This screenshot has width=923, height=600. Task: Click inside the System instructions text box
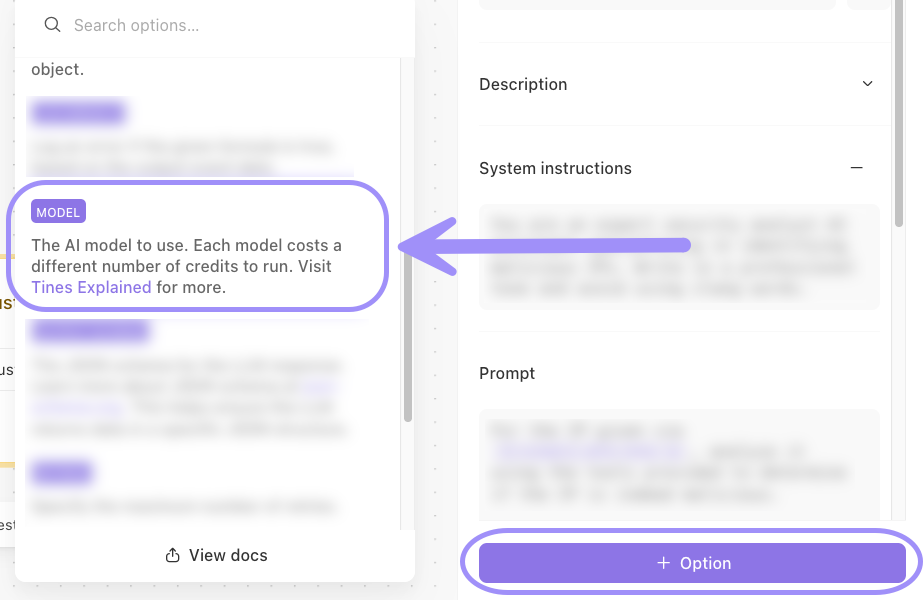(x=679, y=257)
